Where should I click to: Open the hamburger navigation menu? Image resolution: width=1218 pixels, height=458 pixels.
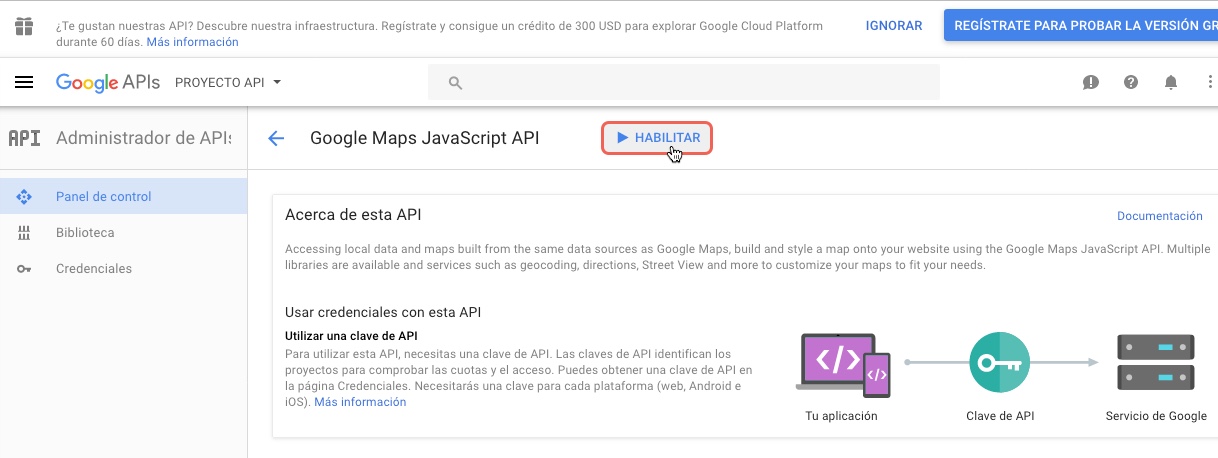click(24, 82)
